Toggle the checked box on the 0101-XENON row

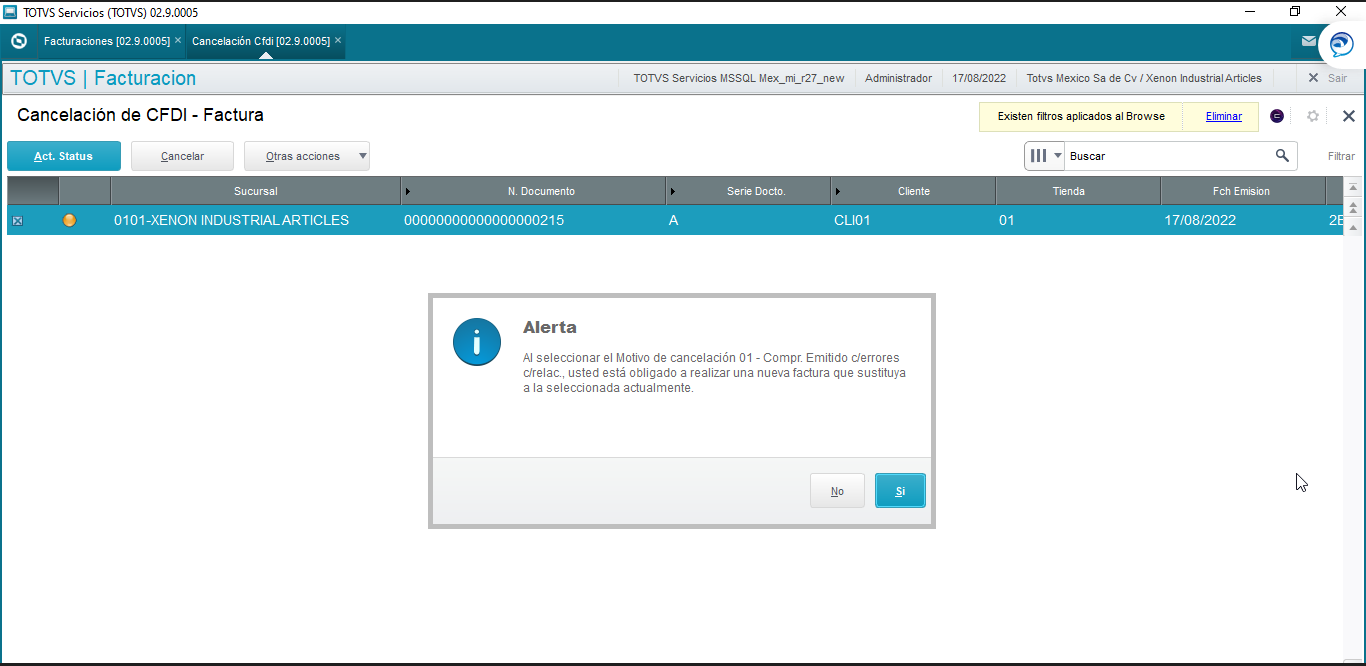point(17,221)
